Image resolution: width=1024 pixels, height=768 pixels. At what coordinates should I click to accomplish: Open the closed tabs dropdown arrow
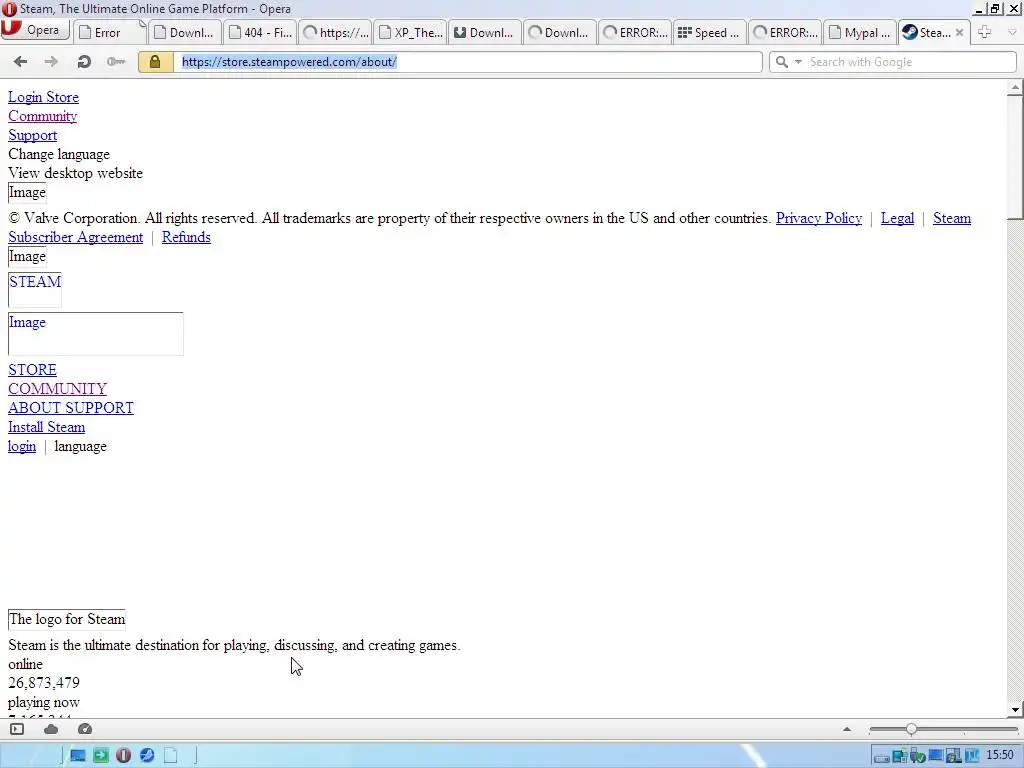(x=1013, y=32)
